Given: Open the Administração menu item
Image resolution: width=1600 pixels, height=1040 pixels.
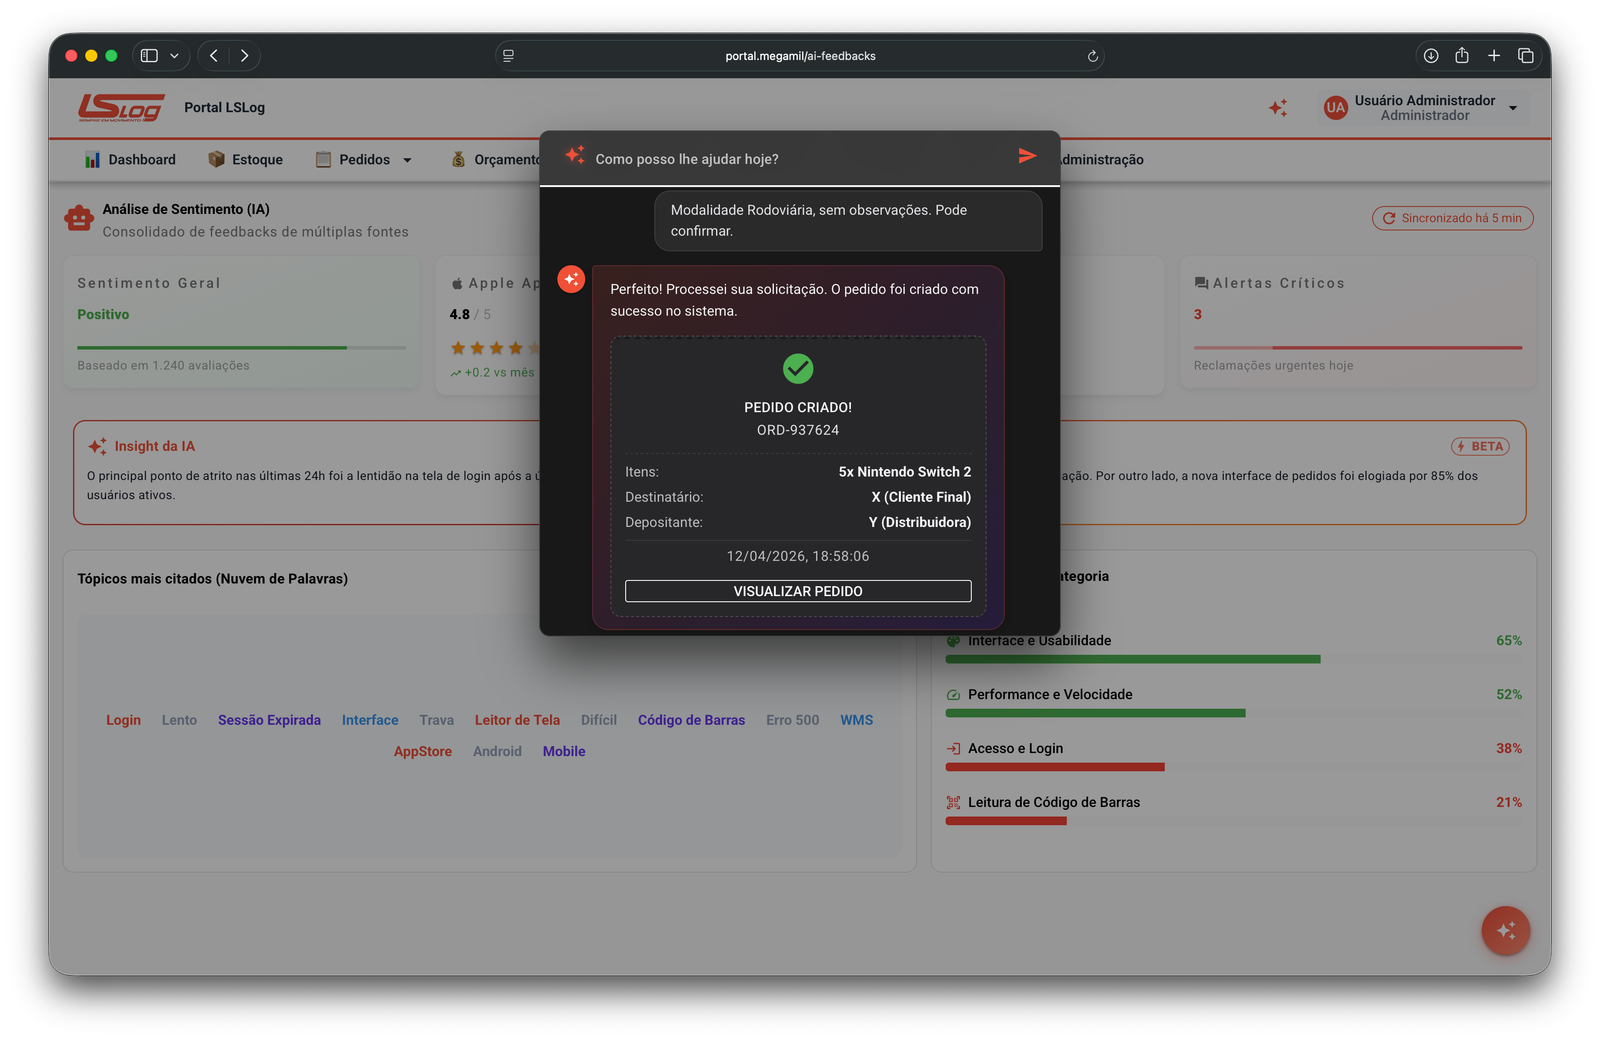Looking at the screenshot, I should (1101, 159).
